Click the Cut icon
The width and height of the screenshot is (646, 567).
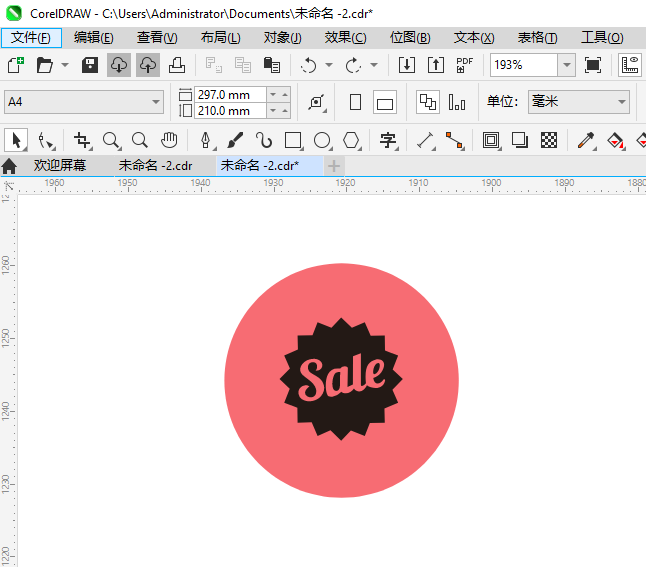coord(213,65)
